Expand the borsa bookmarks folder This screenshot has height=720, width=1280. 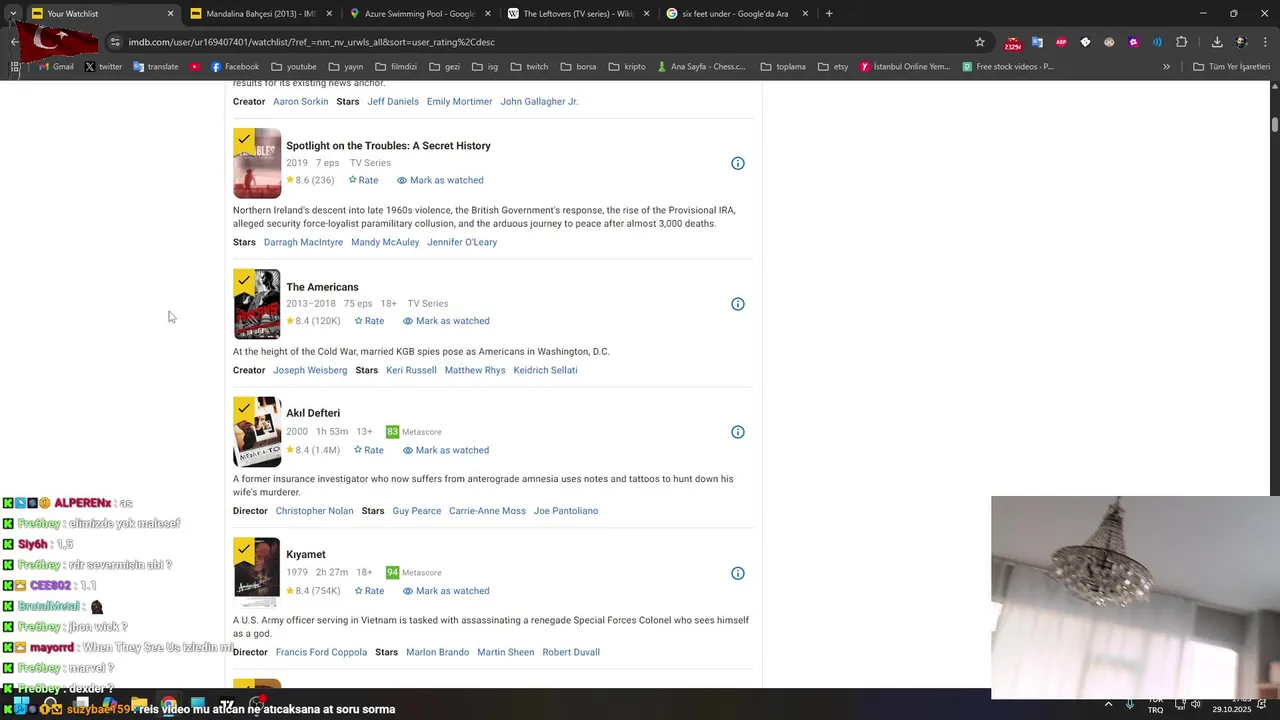click(579, 67)
